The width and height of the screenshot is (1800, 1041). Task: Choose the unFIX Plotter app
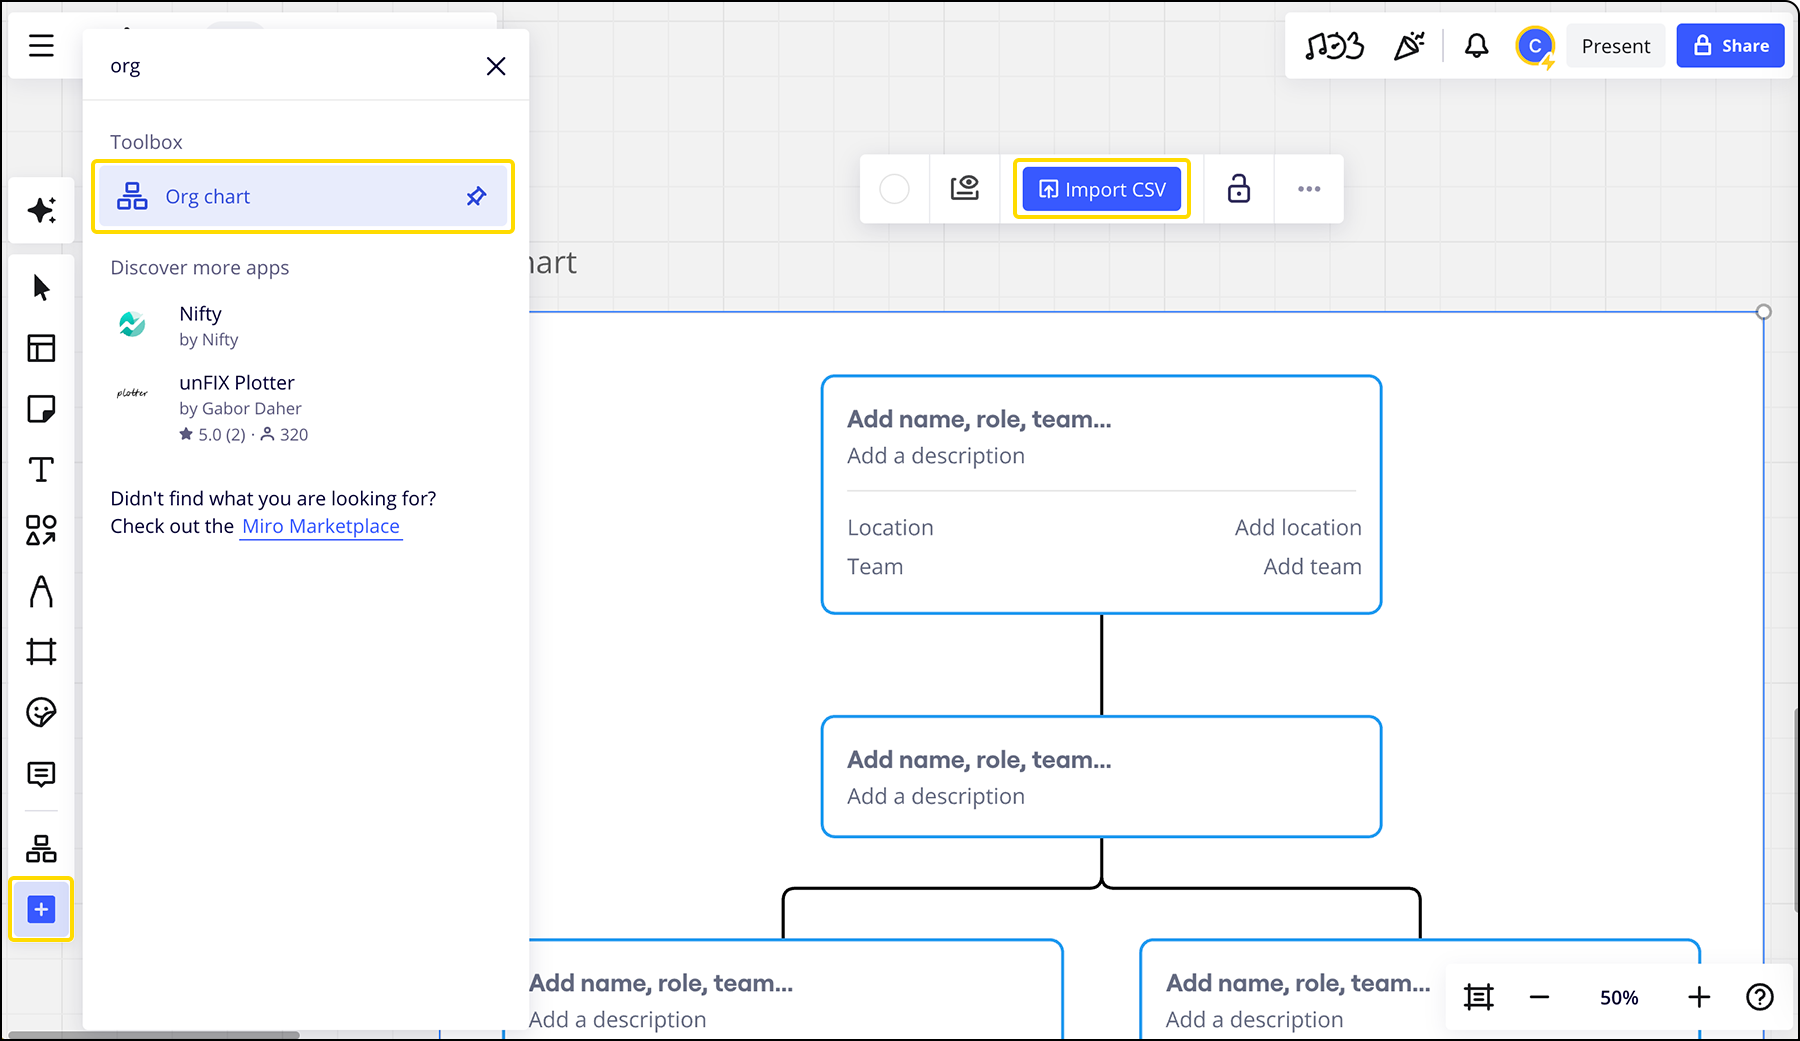(237, 383)
